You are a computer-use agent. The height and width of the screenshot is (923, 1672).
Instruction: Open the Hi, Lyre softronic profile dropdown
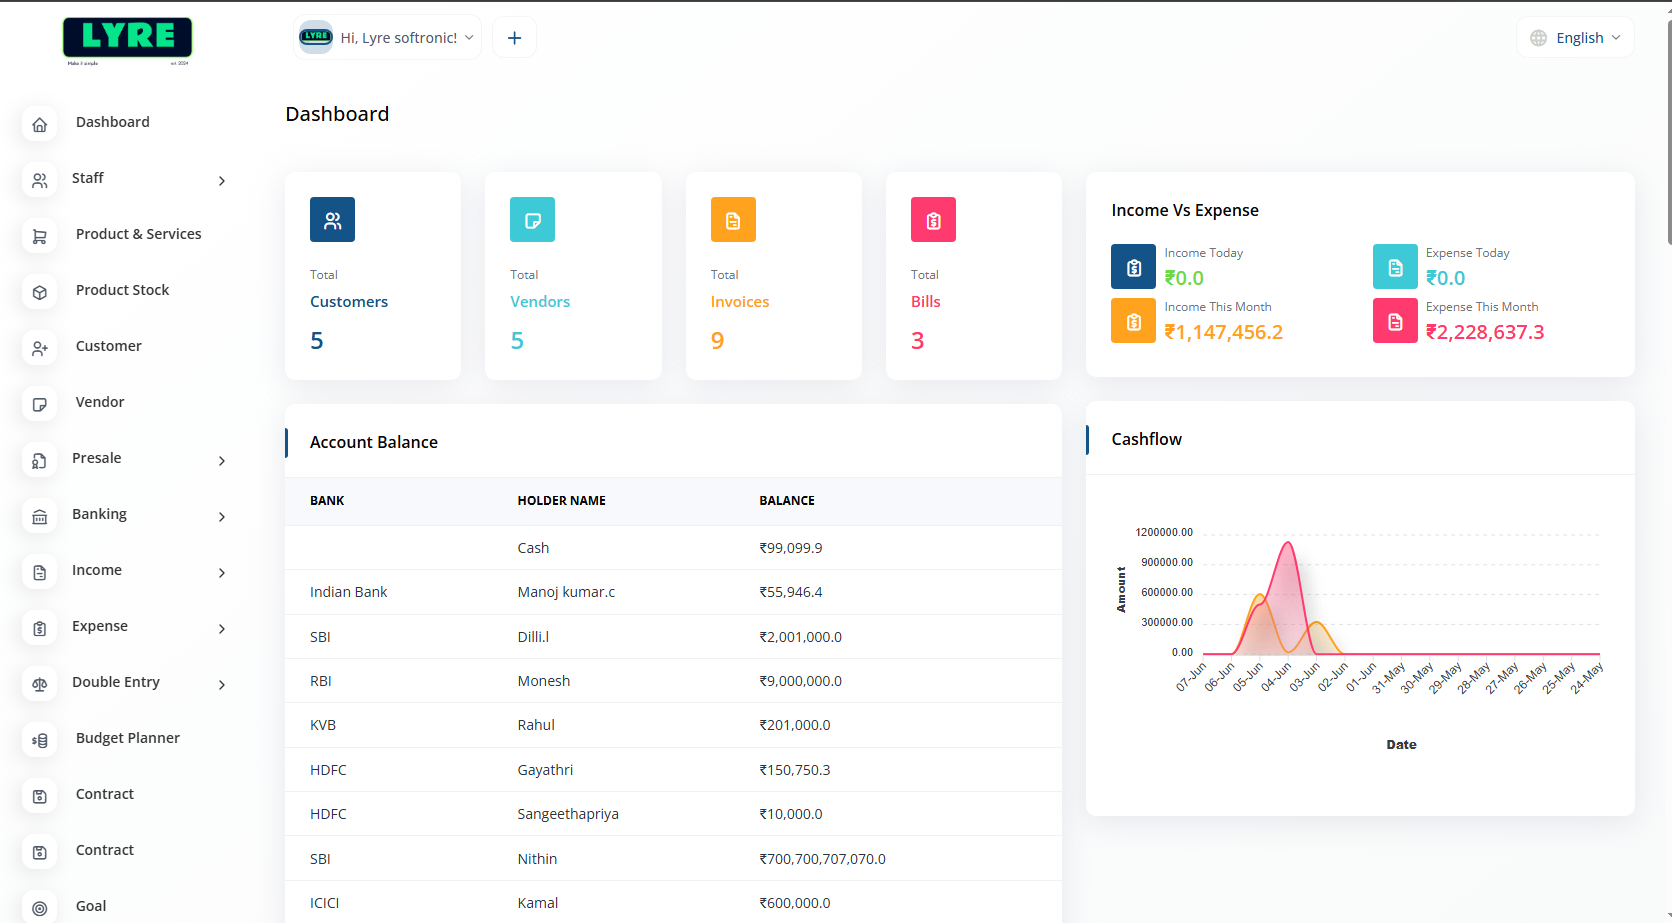point(388,38)
